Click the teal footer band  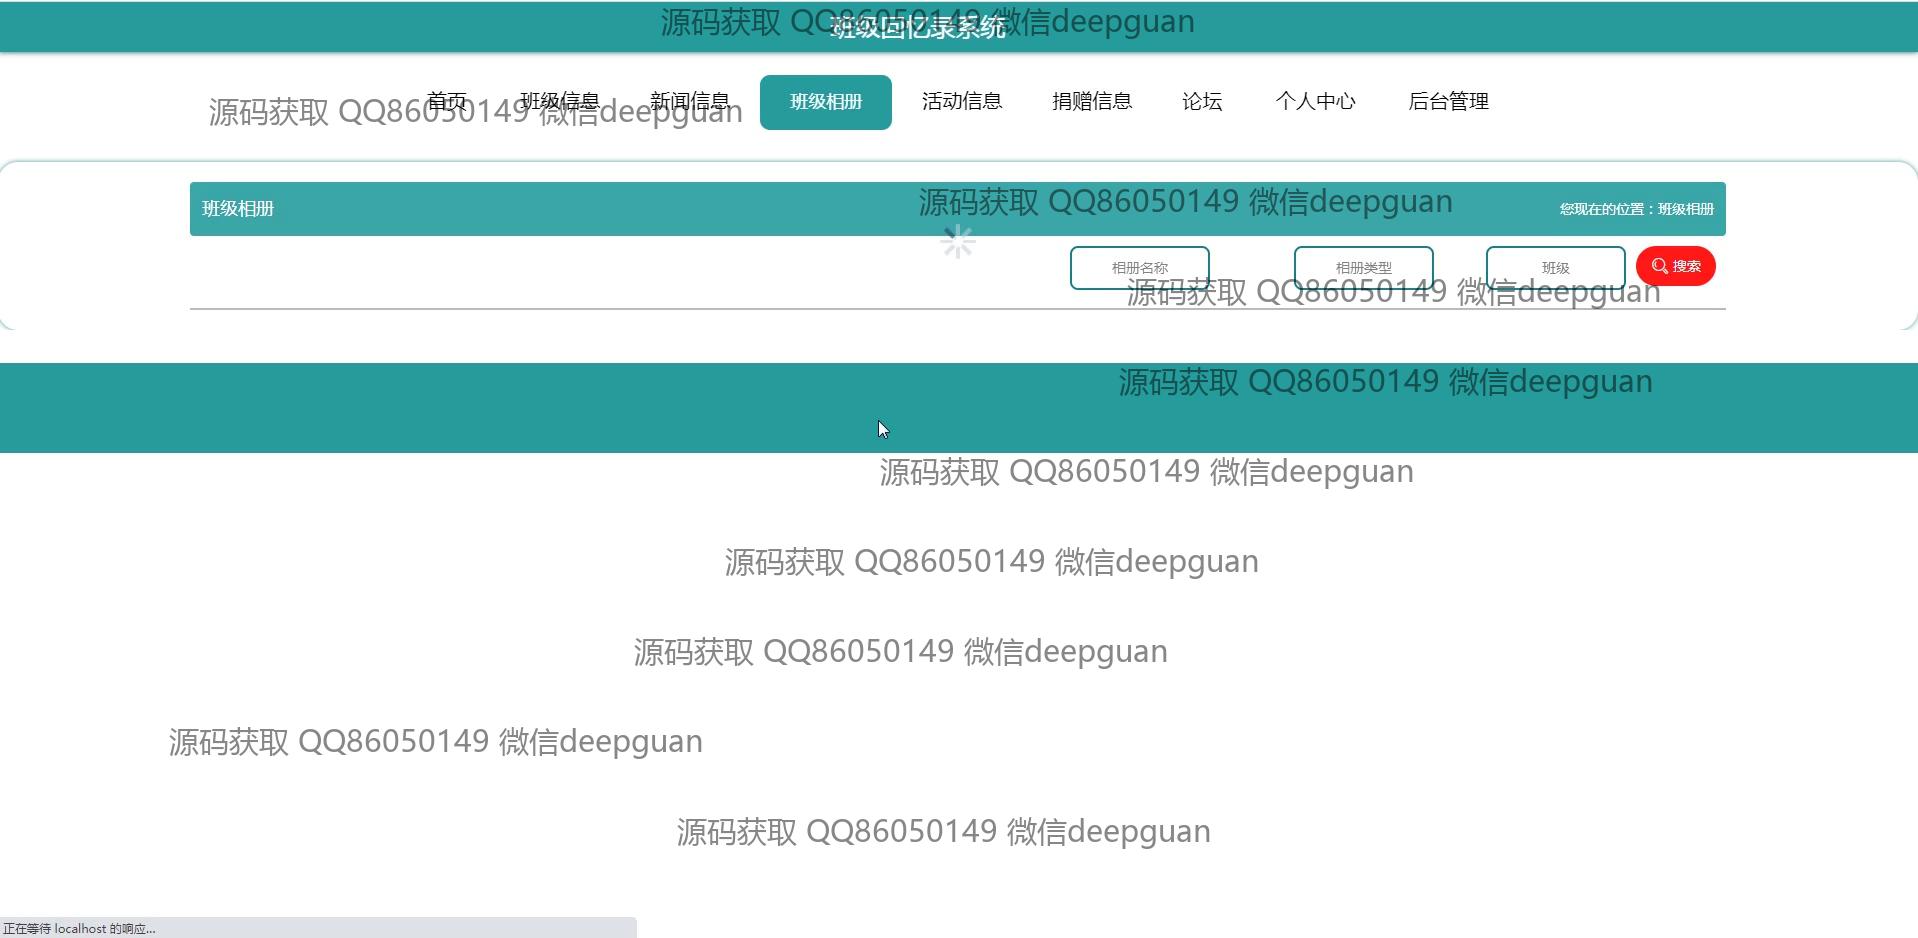[x=500, y=408]
